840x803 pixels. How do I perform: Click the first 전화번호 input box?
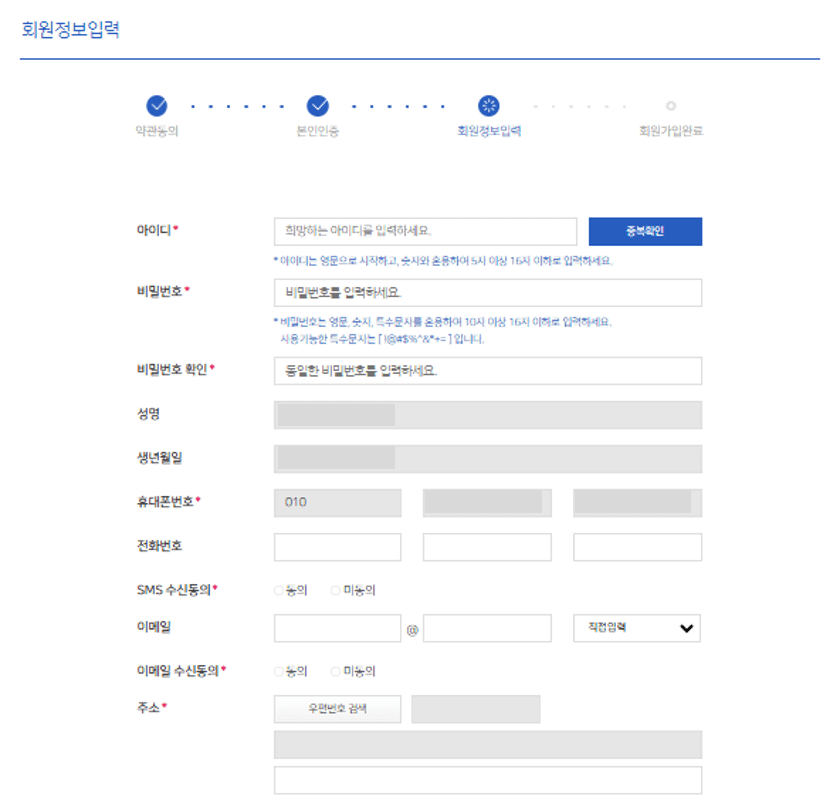tap(337, 547)
